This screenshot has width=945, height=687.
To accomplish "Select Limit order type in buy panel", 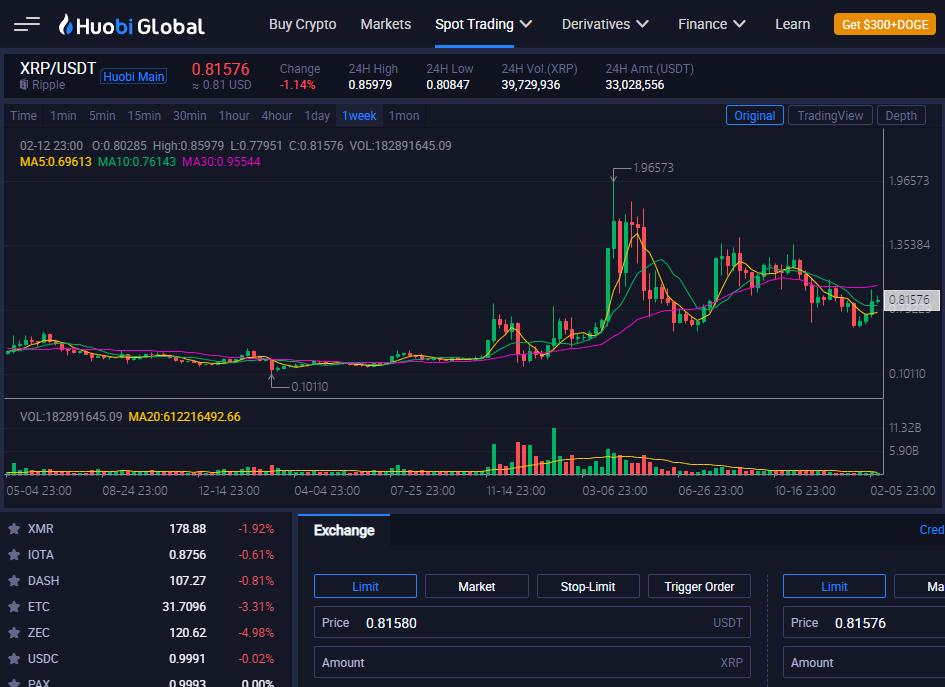I will [365, 586].
